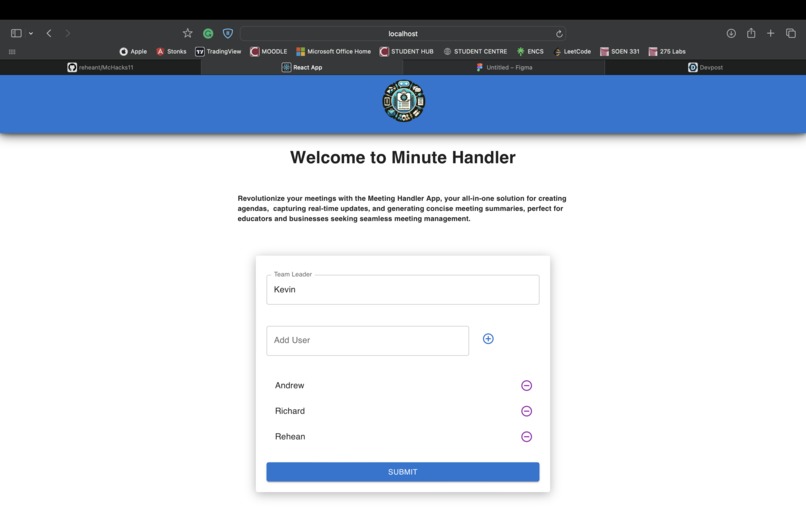806x523 pixels.
Task: Switch to the Devpost tab
Action: click(x=705, y=67)
